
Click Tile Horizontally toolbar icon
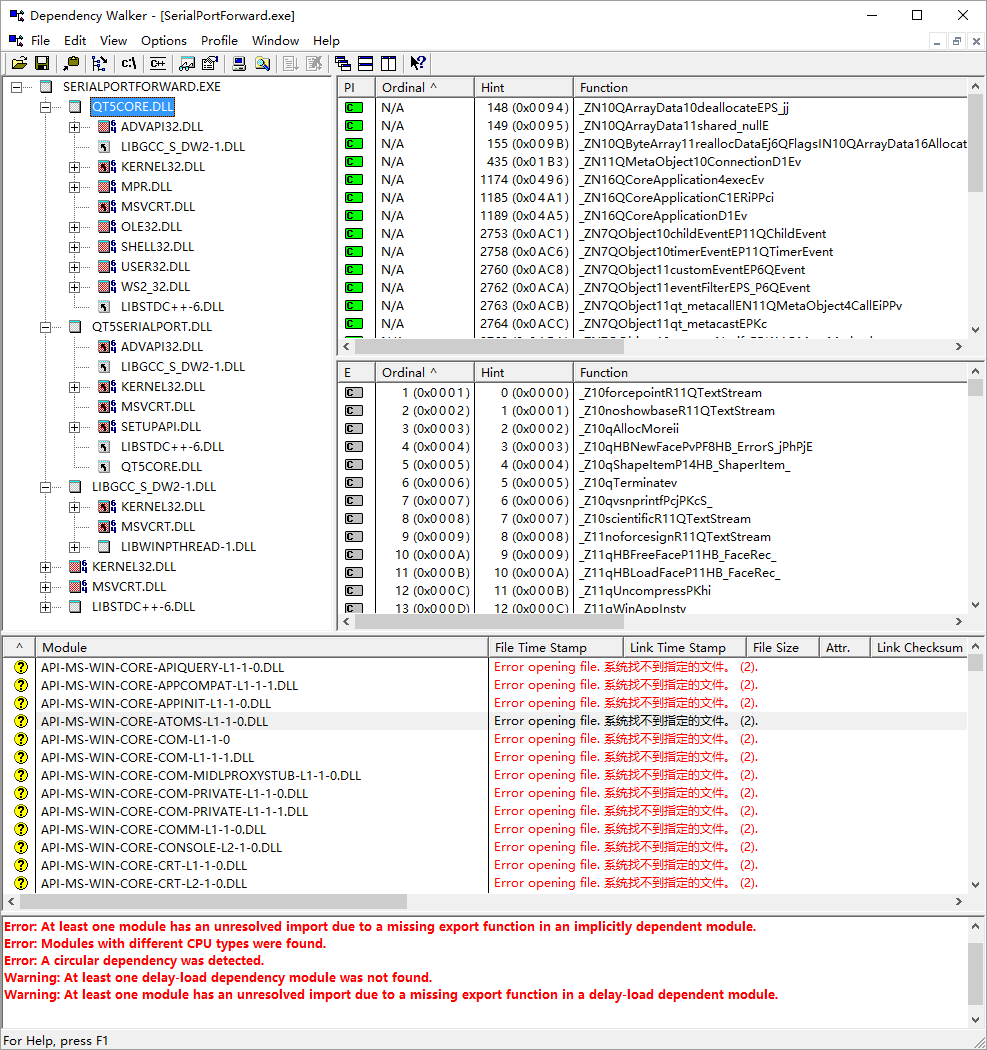tap(366, 64)
